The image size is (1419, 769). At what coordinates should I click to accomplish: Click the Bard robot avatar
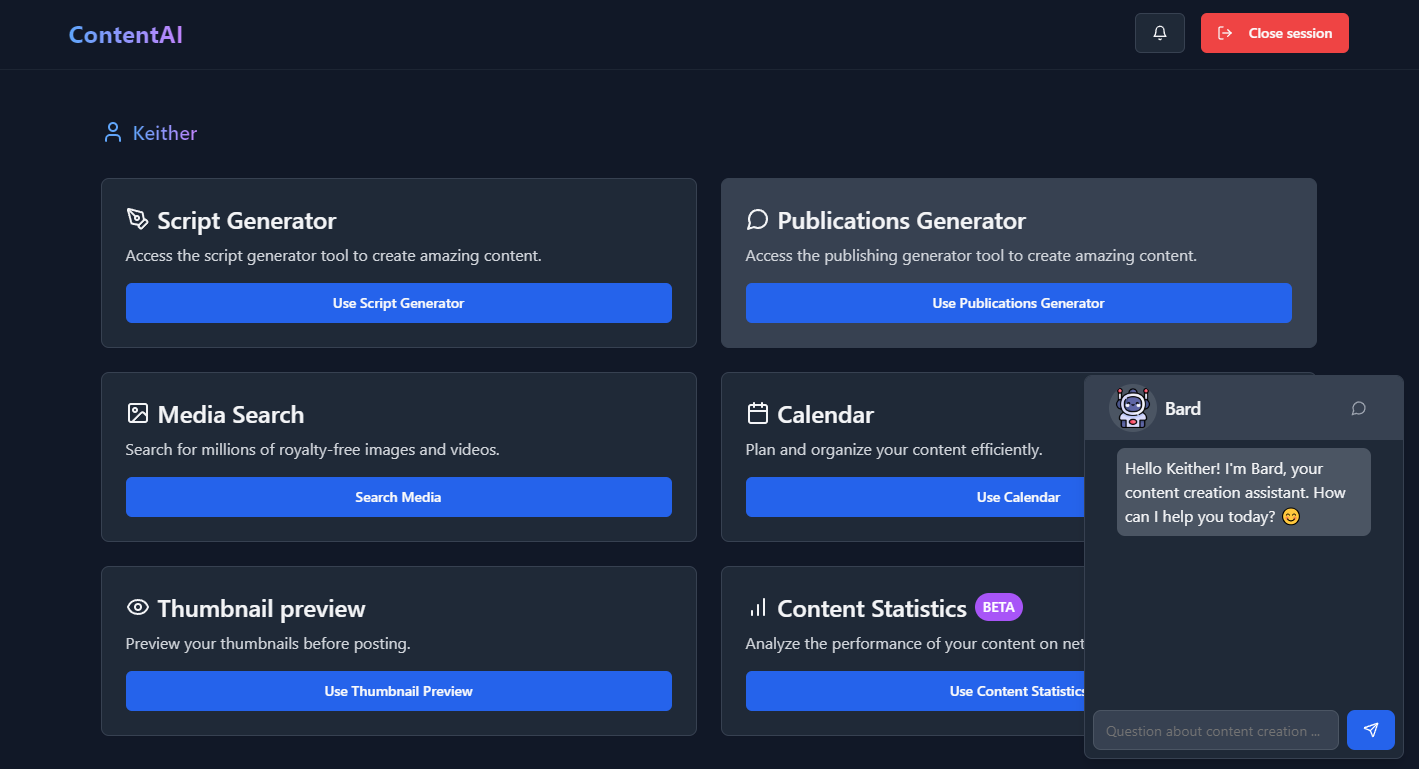[x=1132, y=408]
